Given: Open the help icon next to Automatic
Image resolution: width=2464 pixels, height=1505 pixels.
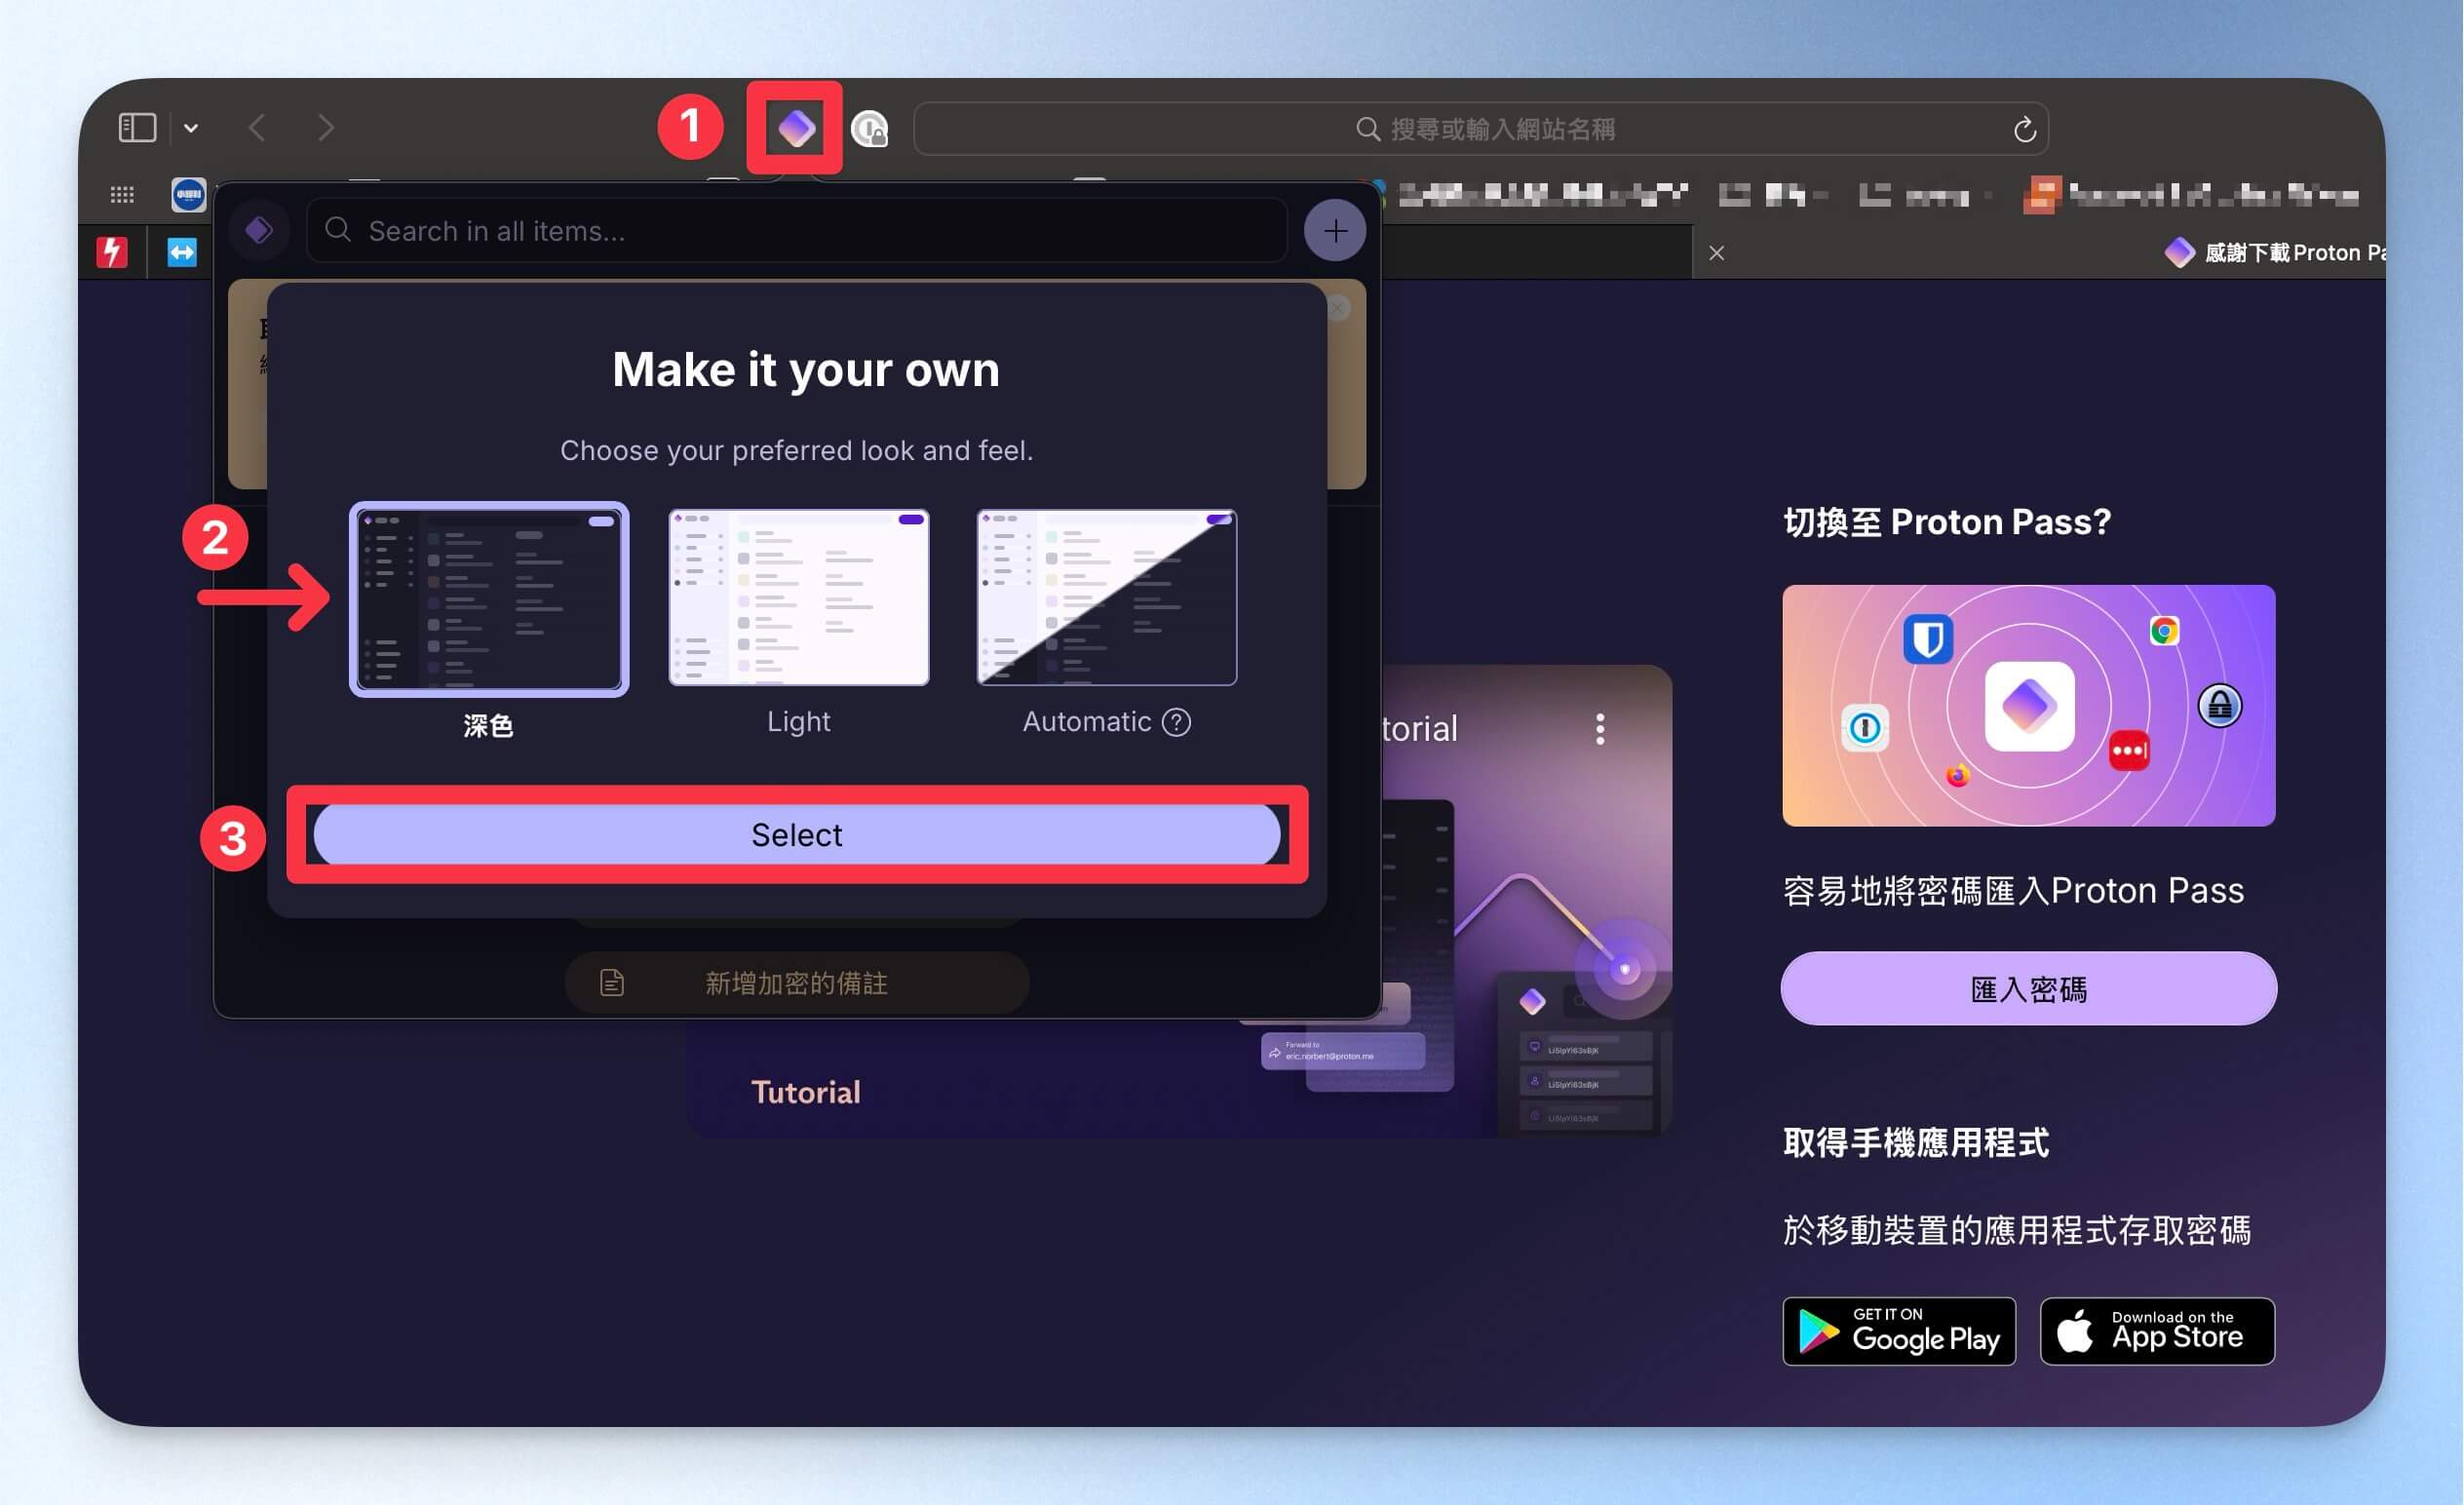Looking at the screenshot, I should (x=1177, y=722).
